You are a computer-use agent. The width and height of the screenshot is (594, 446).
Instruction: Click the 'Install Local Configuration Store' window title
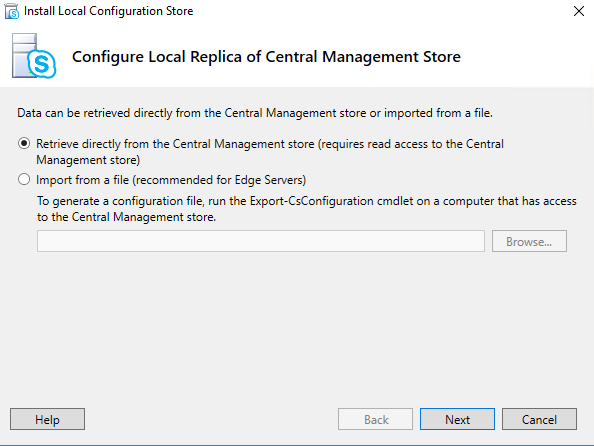(x=108, y=11)
